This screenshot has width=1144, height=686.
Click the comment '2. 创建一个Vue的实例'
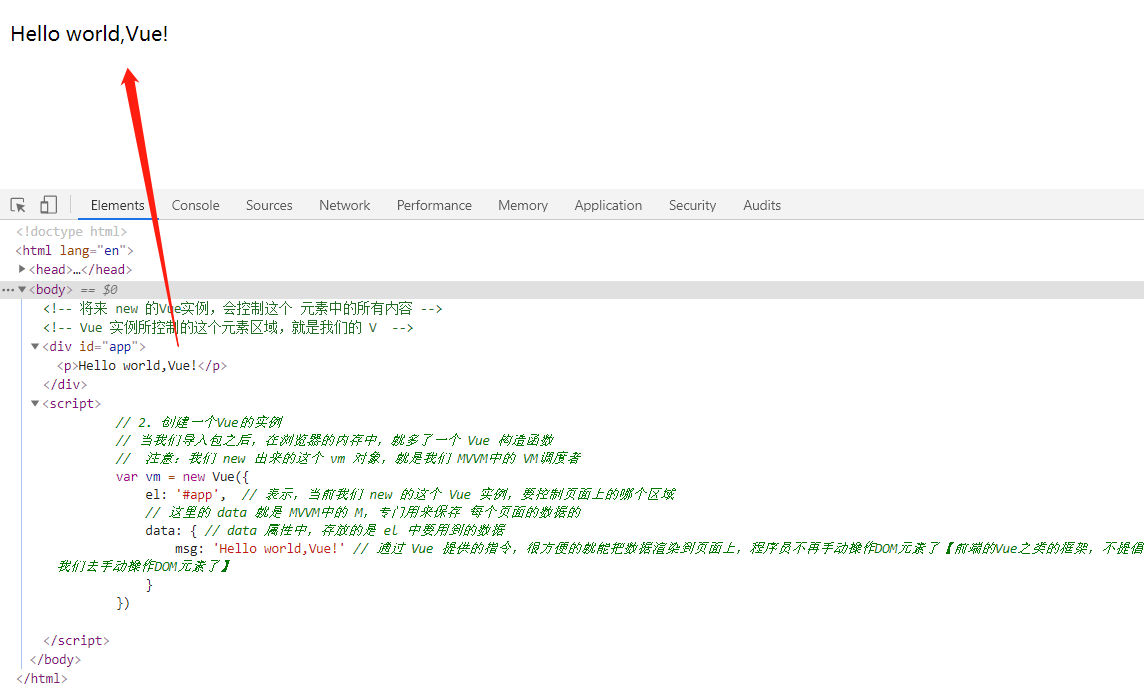198,423
